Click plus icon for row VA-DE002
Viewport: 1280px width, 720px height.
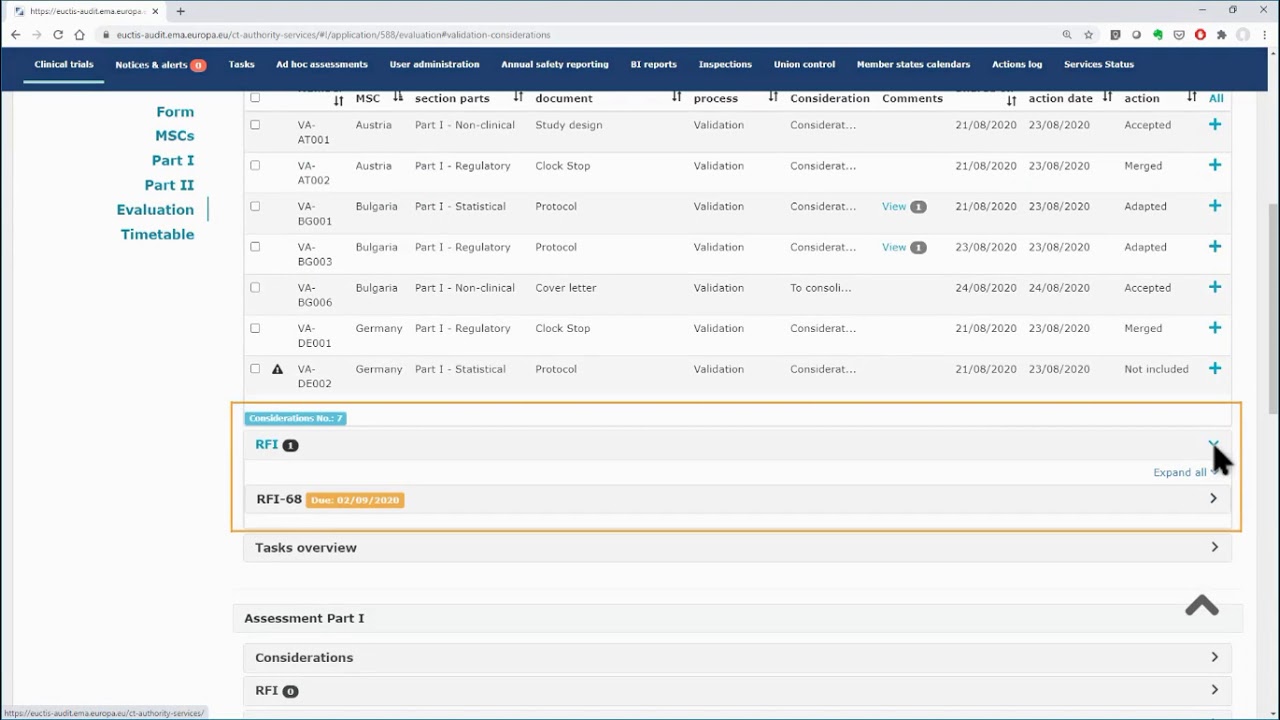pyautogui.click(x=1214, y=369)
